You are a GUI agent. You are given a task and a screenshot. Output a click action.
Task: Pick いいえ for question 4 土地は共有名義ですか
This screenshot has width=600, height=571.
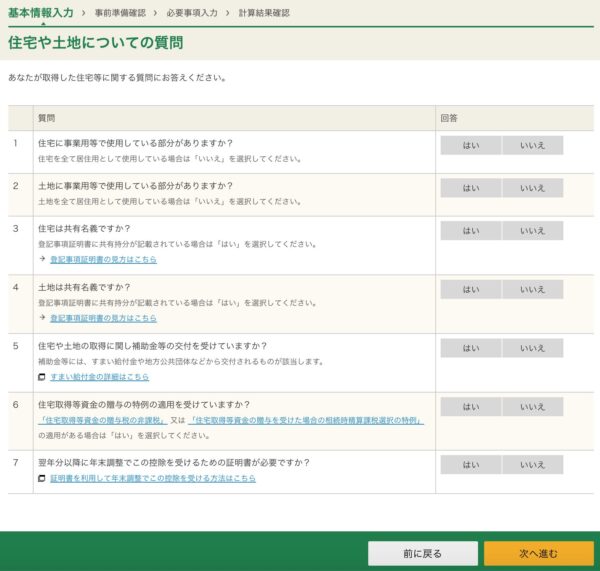click(532, 289)
